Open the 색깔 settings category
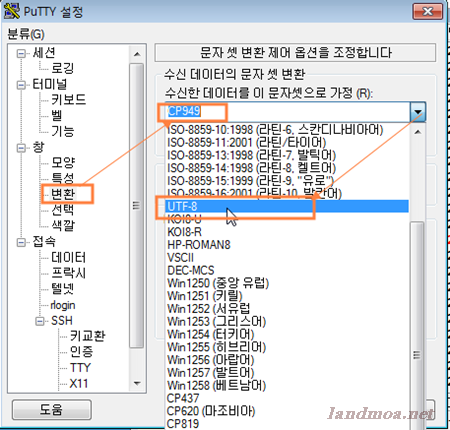This screenshot has height=430, width=450. click(x=63, y=226)
